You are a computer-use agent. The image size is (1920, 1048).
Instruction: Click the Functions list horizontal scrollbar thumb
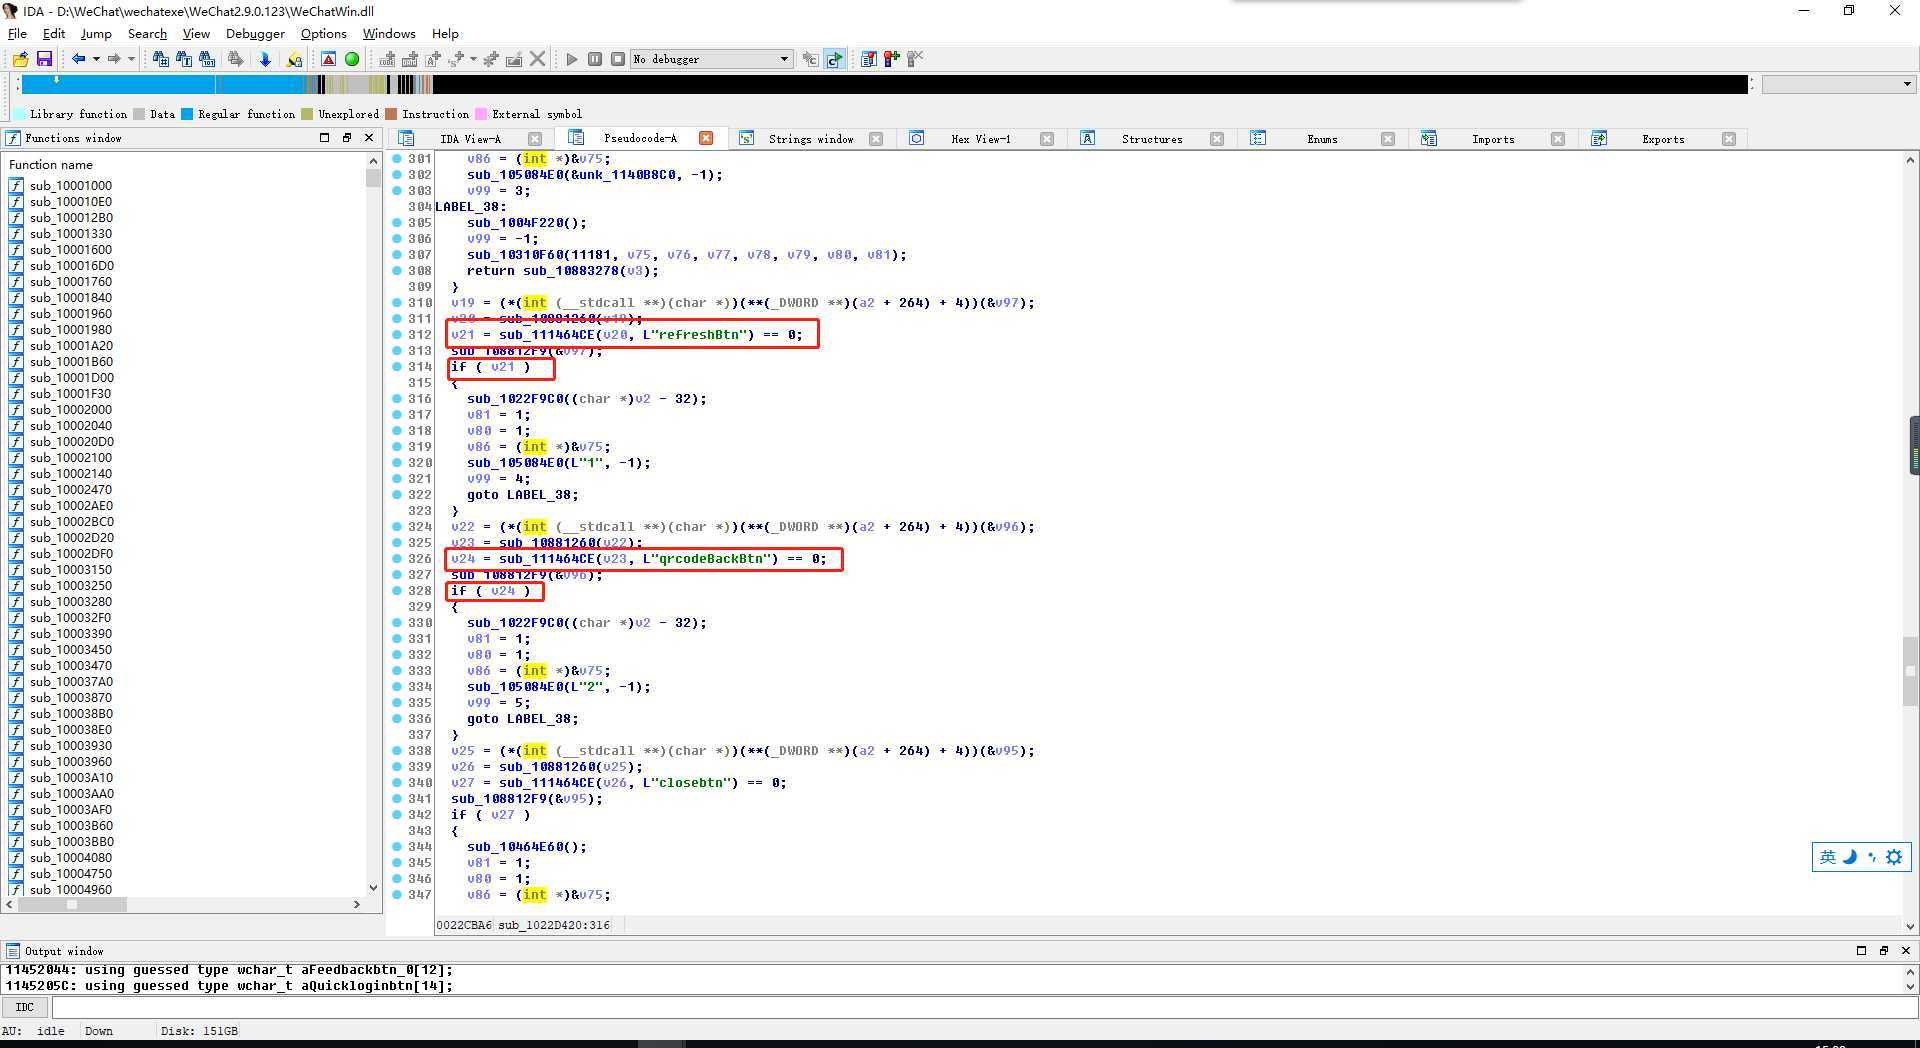coord(72,904)
